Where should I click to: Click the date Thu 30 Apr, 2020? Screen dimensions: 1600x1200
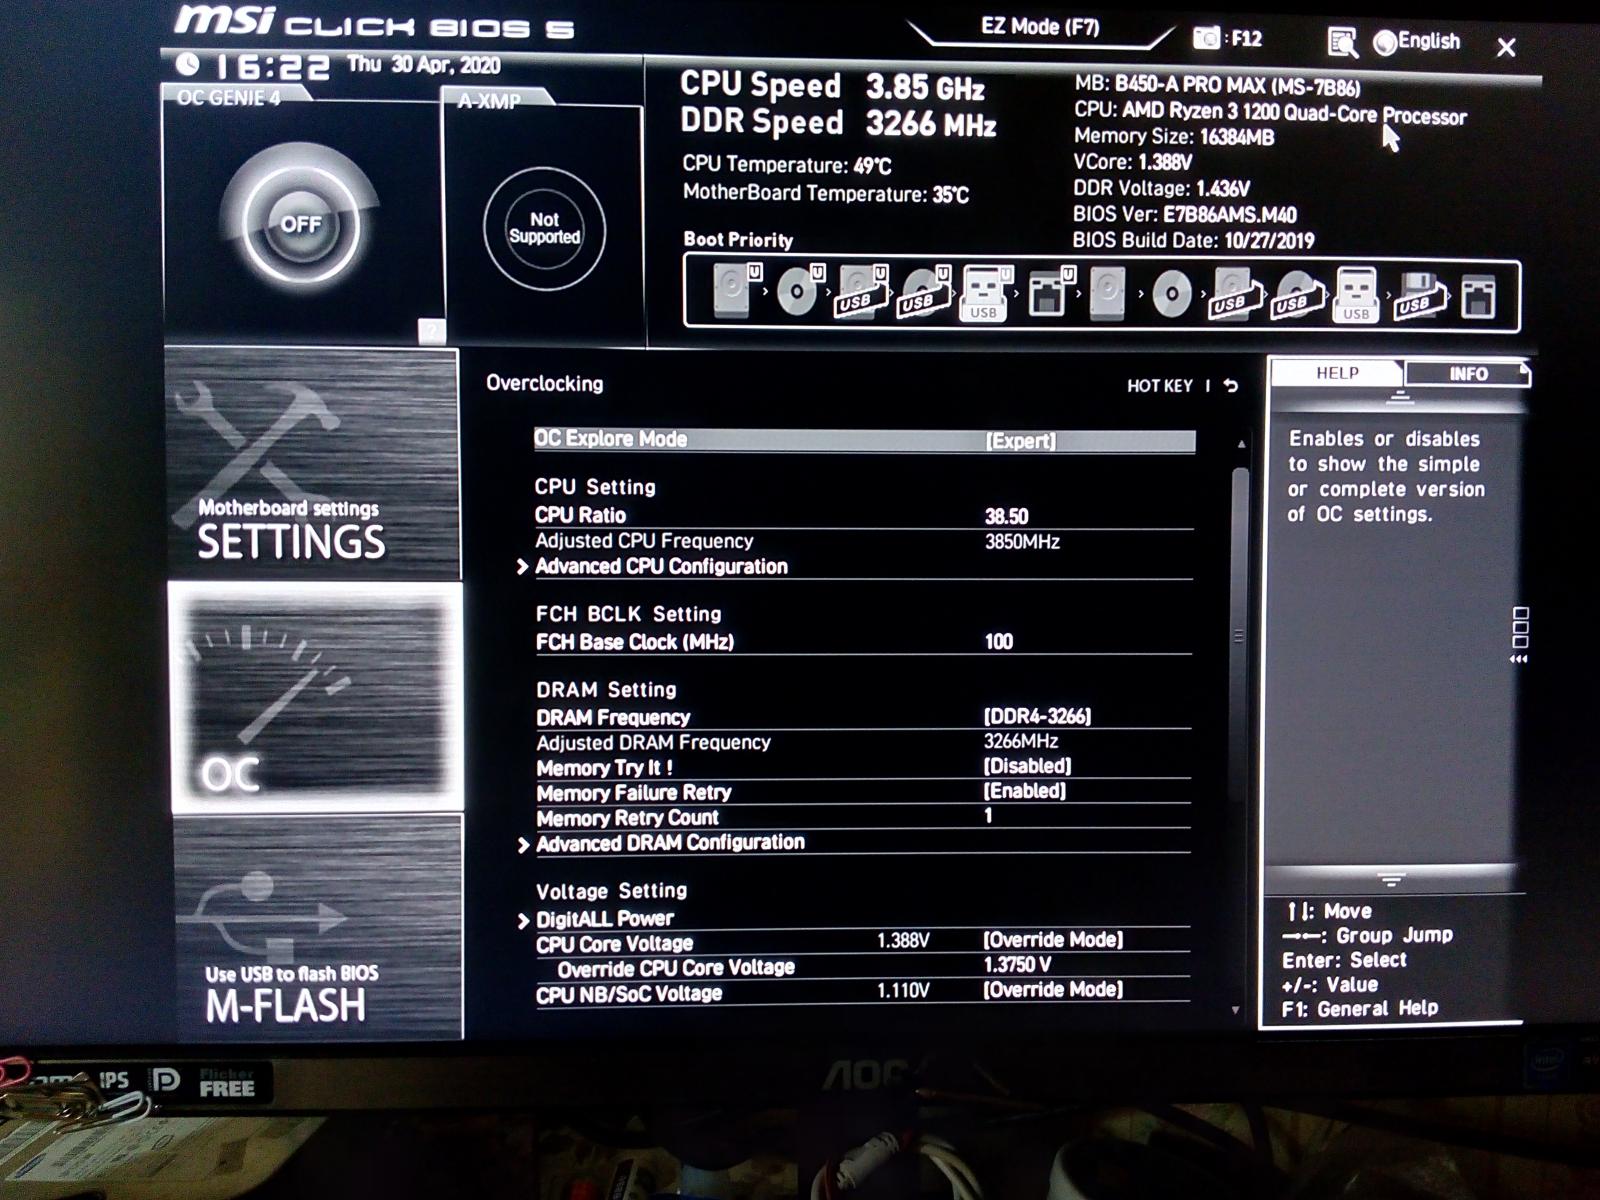coord(424,65)
